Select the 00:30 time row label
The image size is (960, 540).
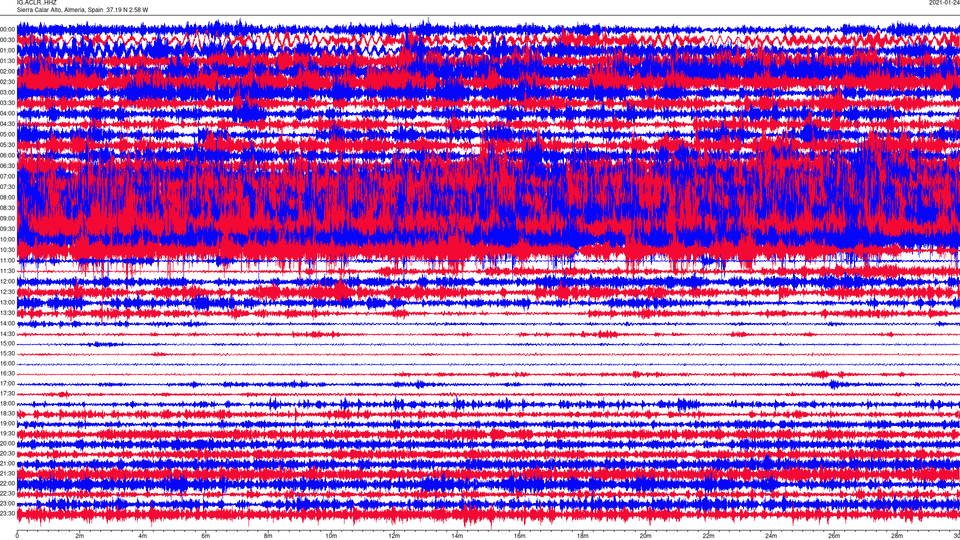8,40
